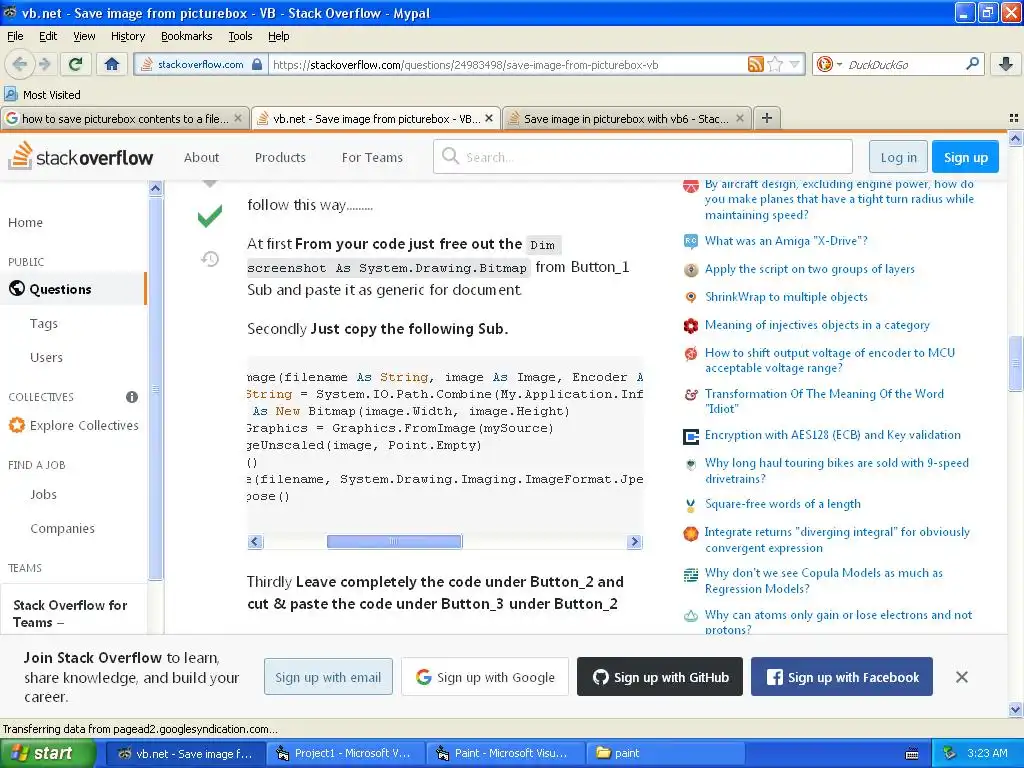Click the Questions globe icon

(x=17, y=289)
